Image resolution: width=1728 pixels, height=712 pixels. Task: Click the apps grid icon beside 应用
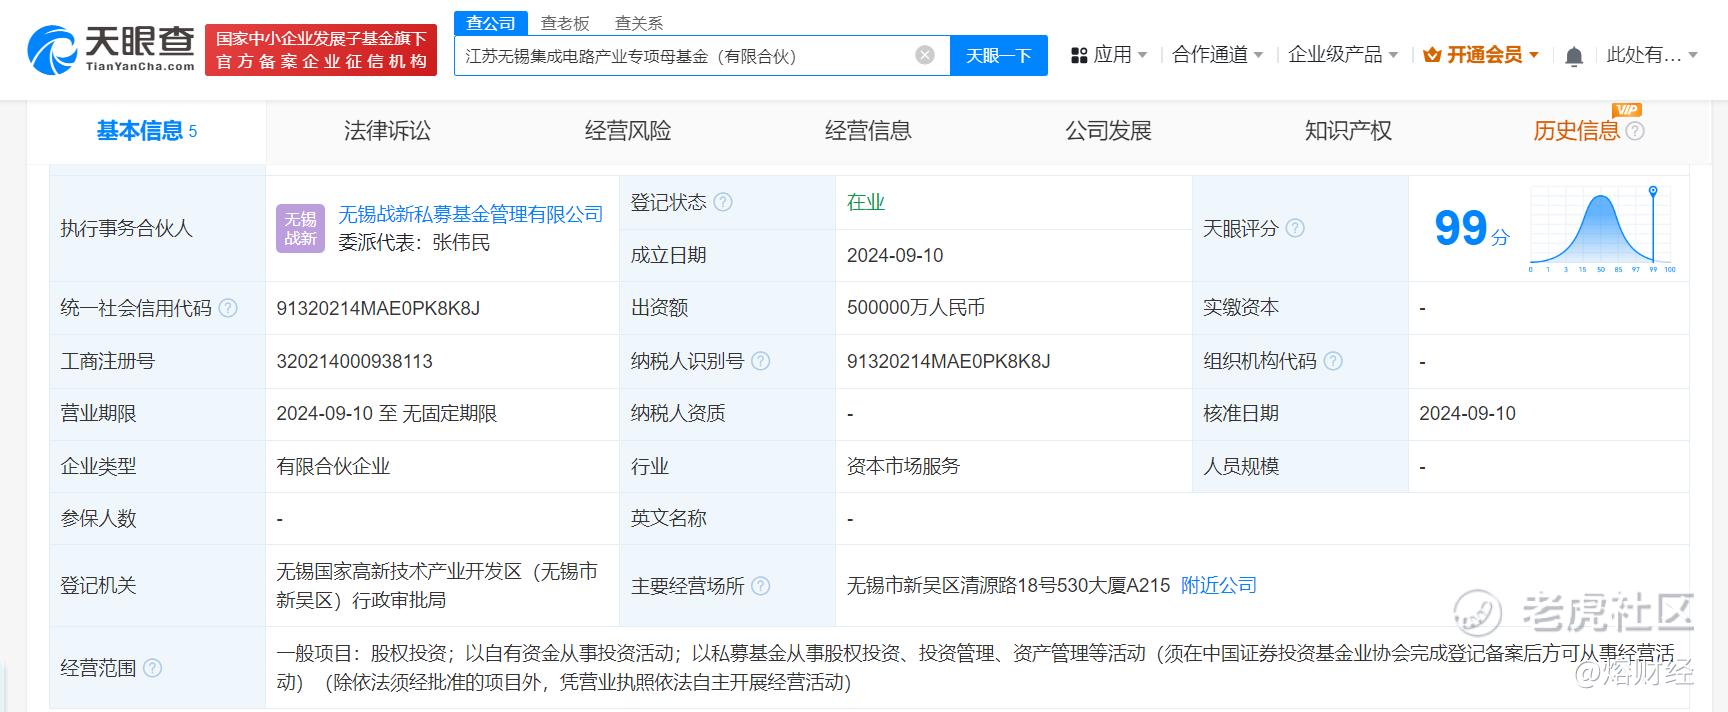point(1079,56)
